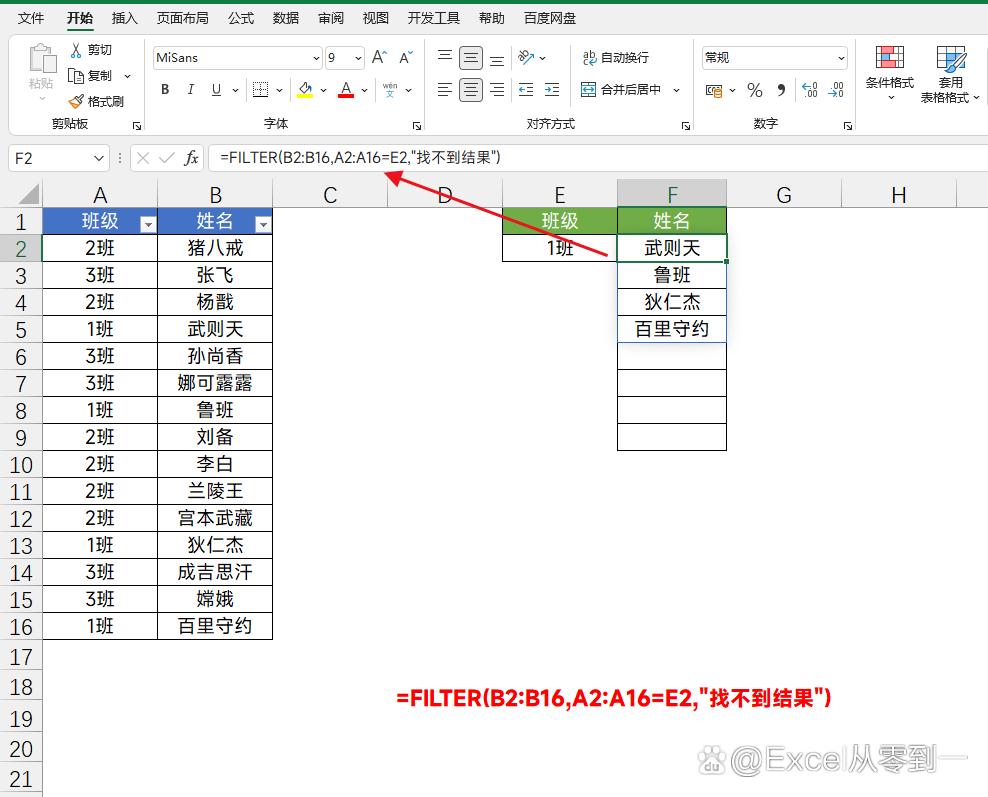Apply Comma Style format
Image resolution: width=988 pixels, height=797 pixels.
(781, 91)
